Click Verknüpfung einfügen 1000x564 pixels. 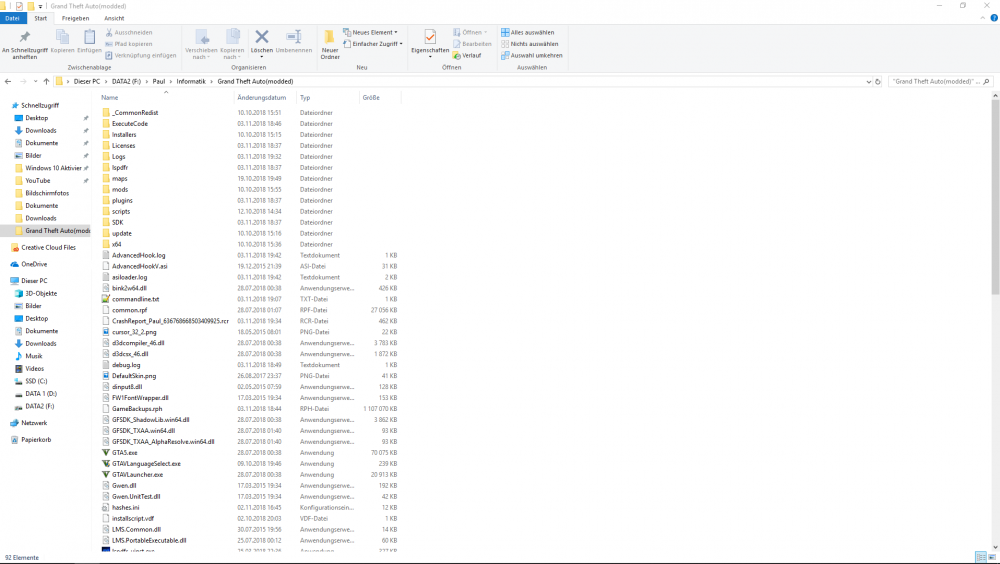pos(140,56)
